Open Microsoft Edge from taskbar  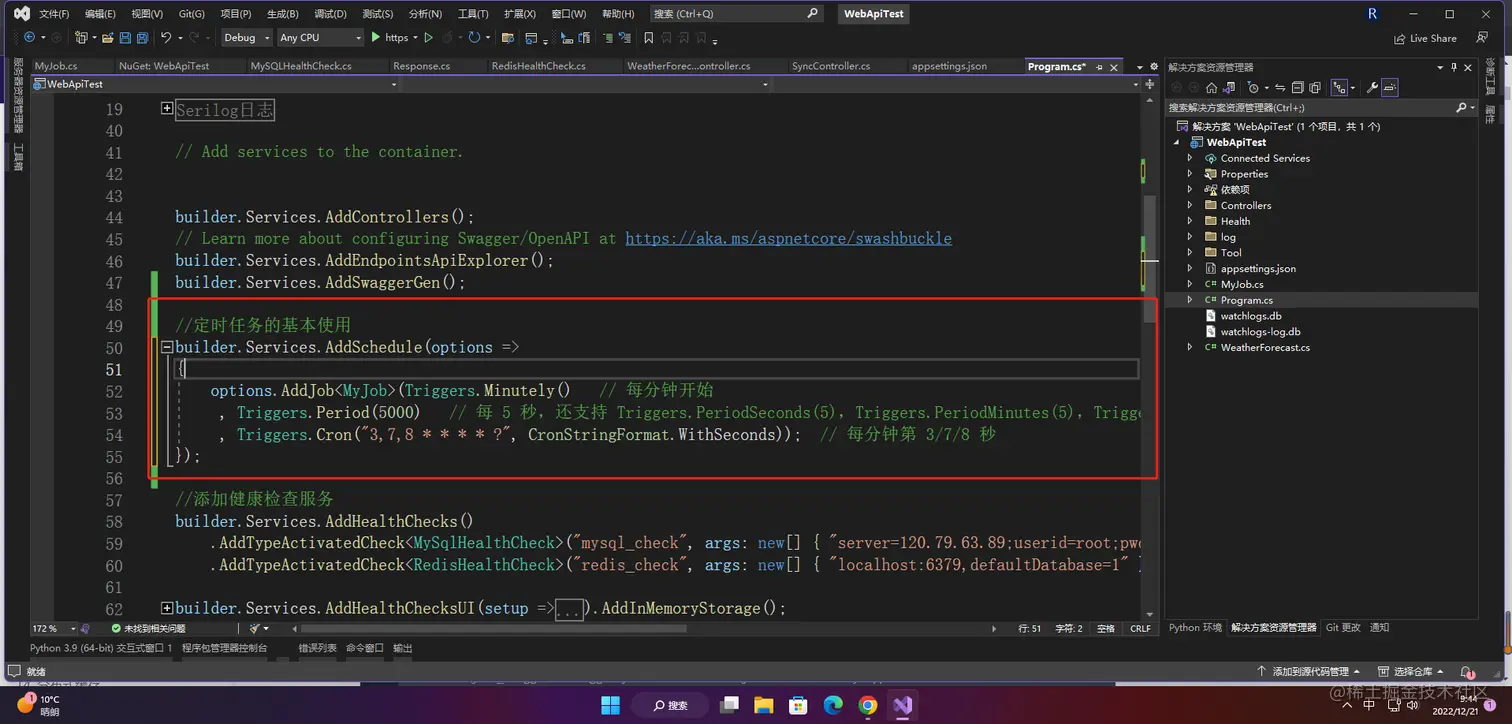coord(833,705)
